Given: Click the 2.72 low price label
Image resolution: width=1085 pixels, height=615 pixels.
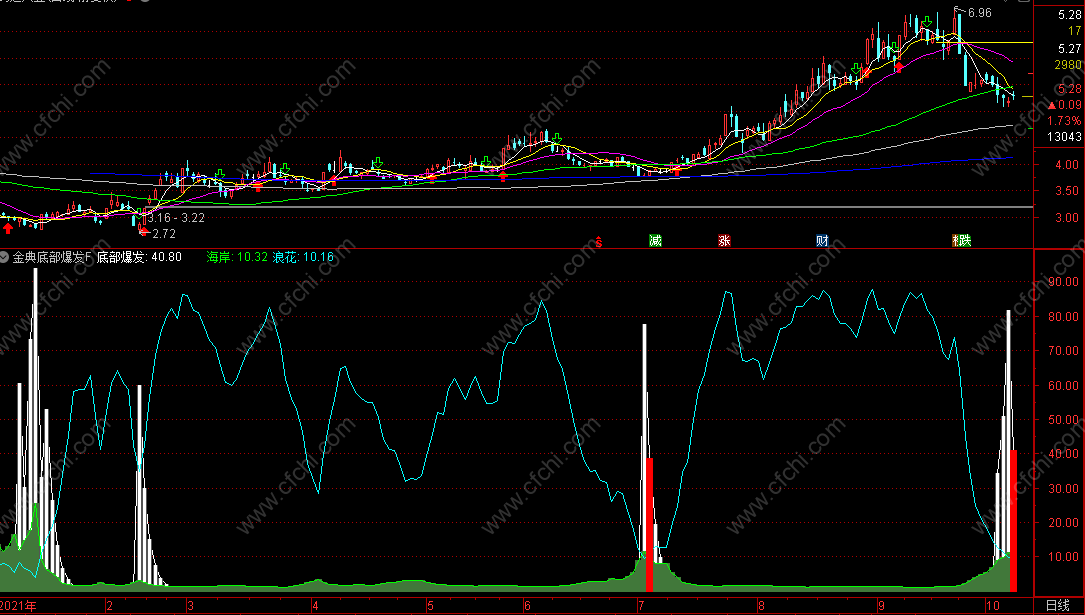Looking at the screenshot, I should [164, 234].
